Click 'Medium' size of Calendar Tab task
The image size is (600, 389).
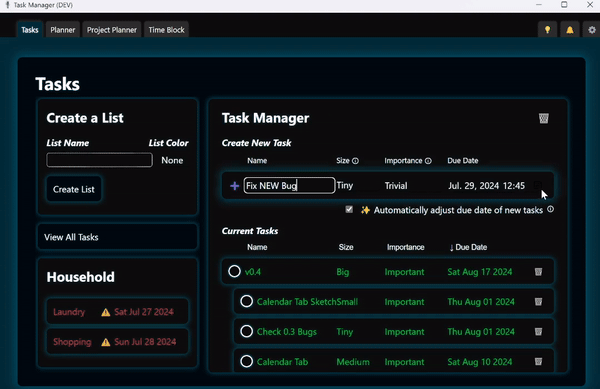353,362
